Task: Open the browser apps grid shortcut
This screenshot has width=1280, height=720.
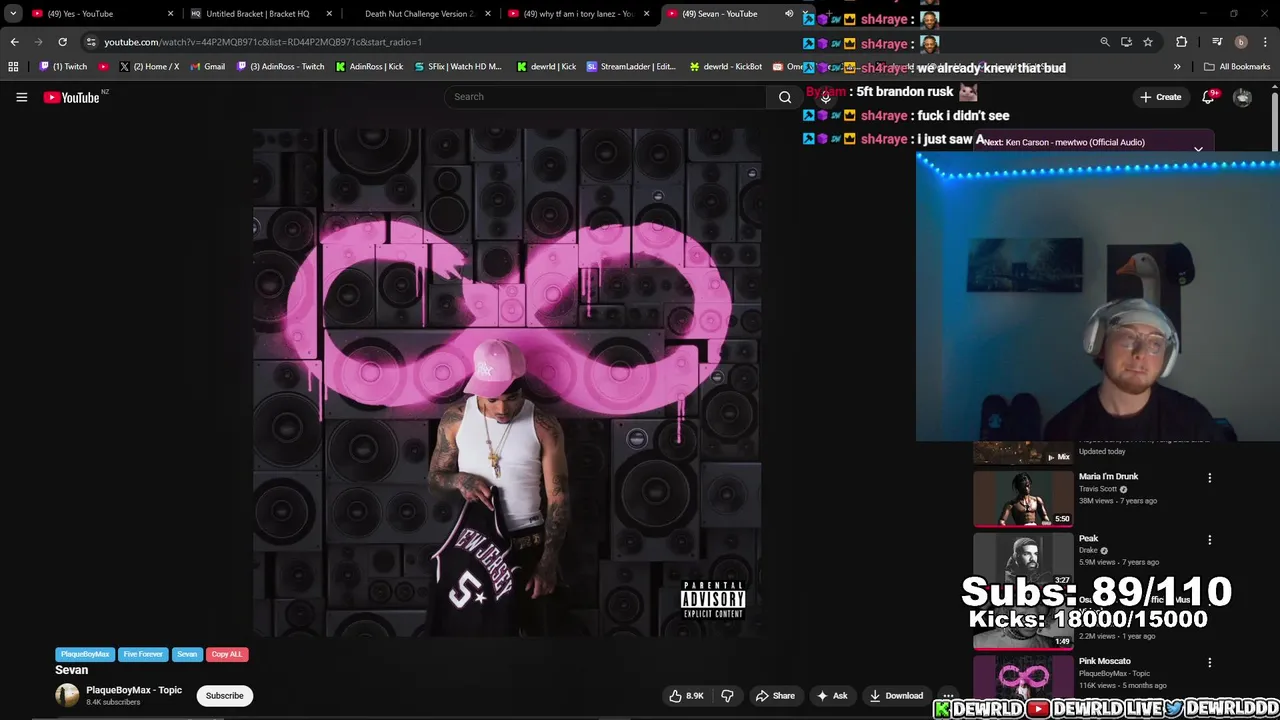Action: click(x=13, y=67)
